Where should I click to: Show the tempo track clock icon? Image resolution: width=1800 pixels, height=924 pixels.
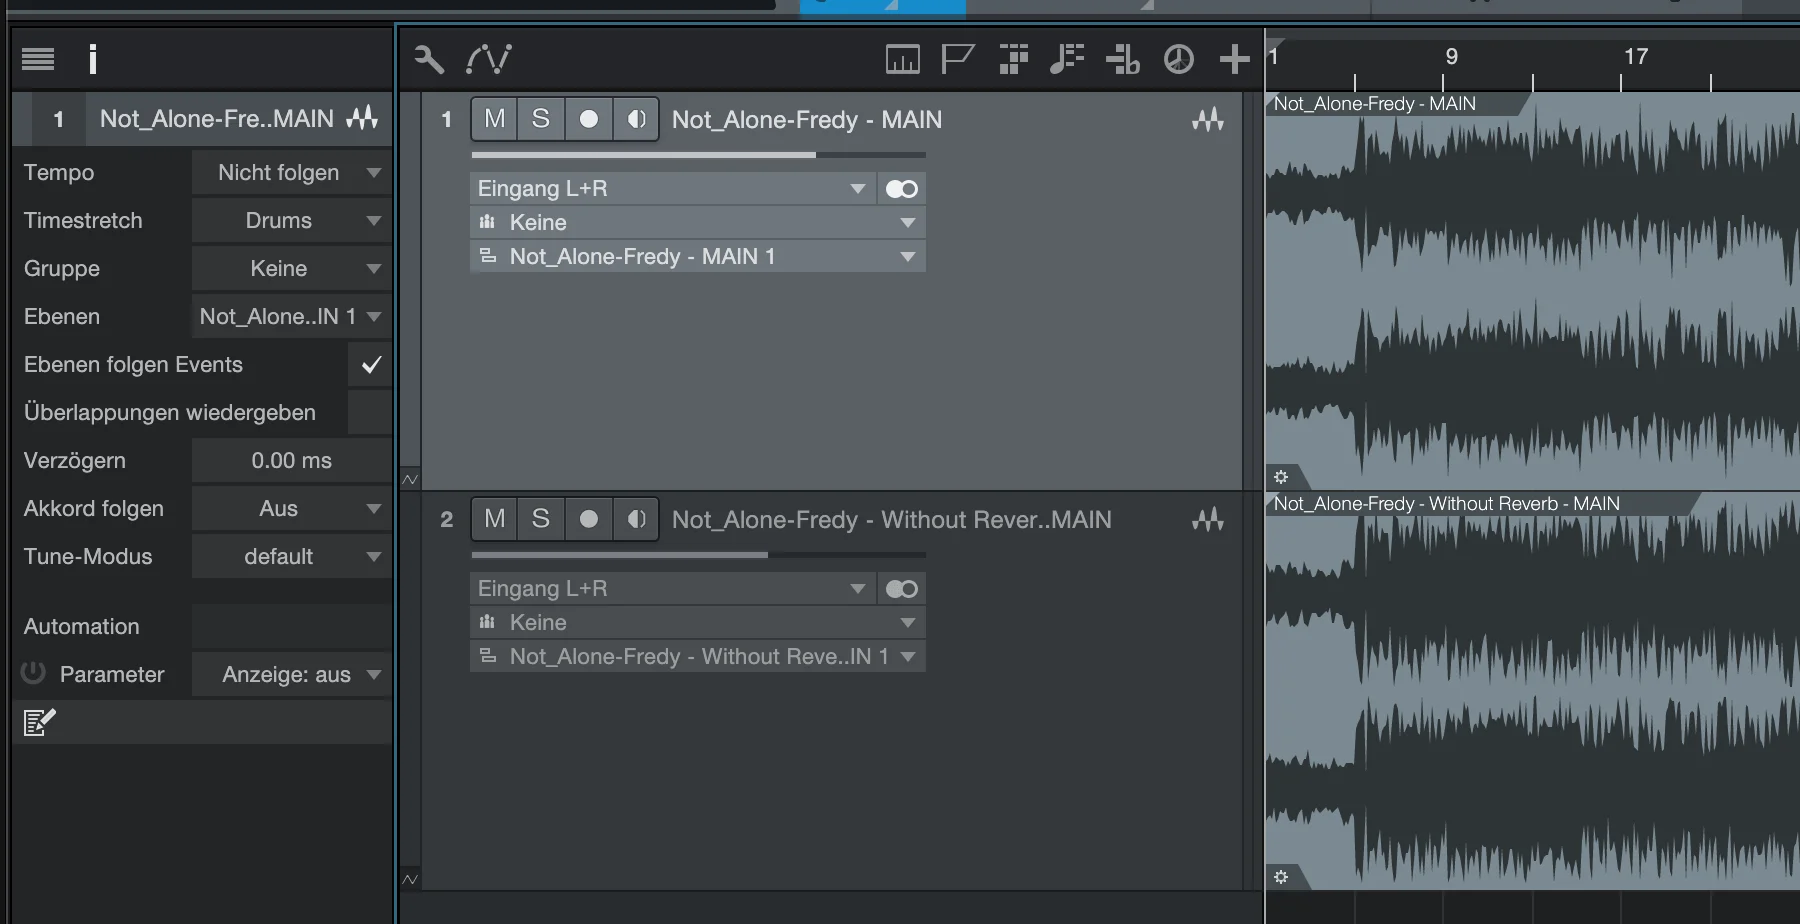coord(1179,60)
